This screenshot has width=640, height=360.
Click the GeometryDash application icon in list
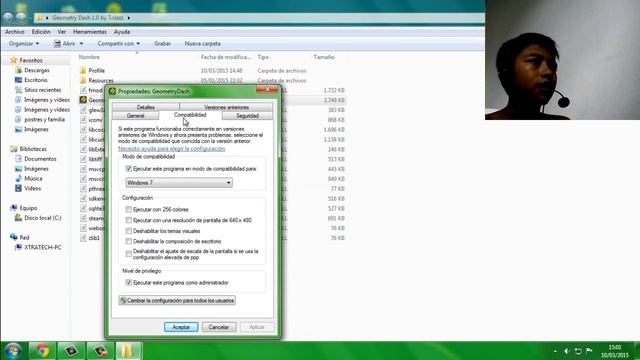click(x=83, y=100)
